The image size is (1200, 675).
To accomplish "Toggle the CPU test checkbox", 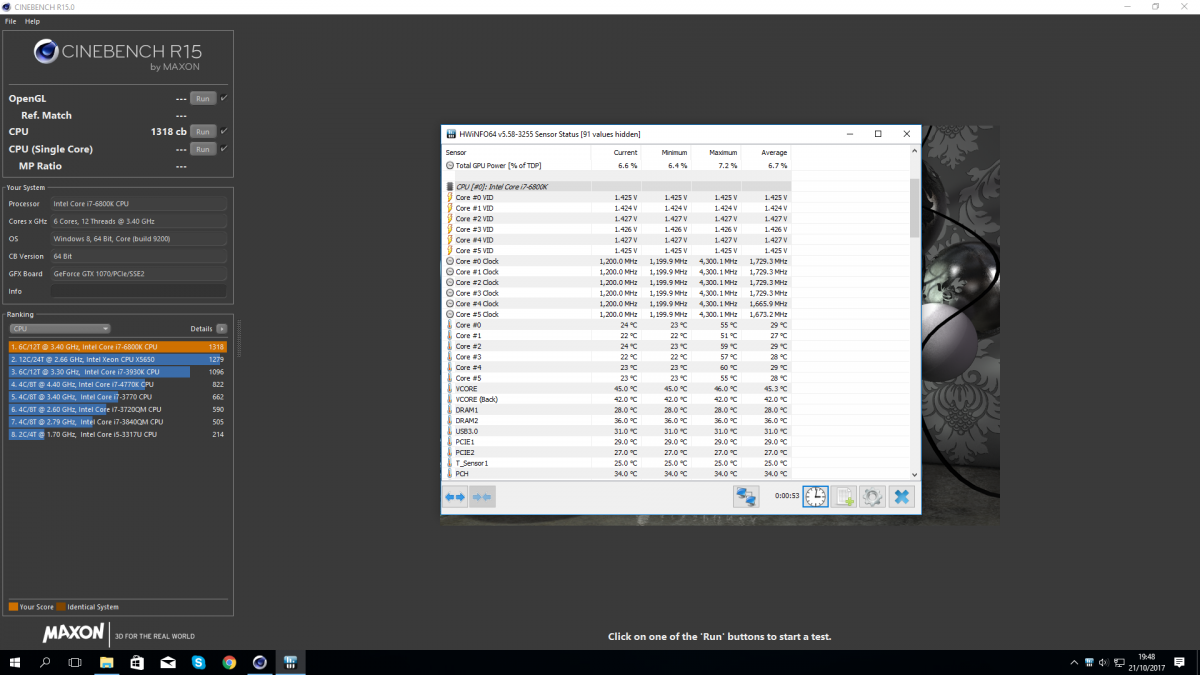I will click(224, 131).
